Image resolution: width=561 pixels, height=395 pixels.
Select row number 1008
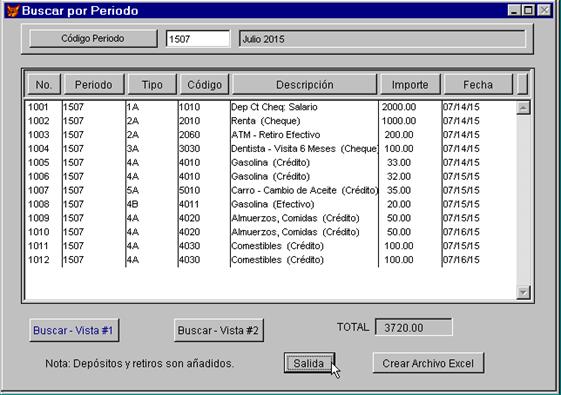[38, 204]
